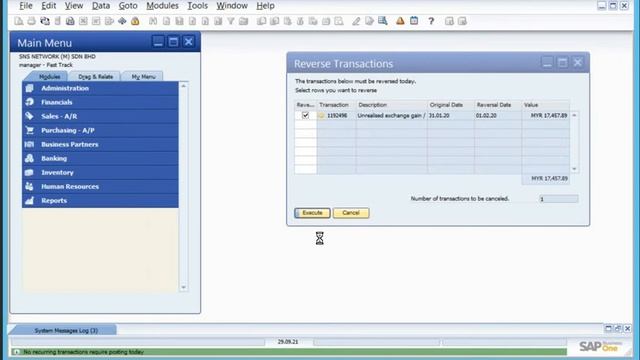Expand the Administration module
This screenshot has height=360, width=640.
pyautogui.click(x=100, y=88)
